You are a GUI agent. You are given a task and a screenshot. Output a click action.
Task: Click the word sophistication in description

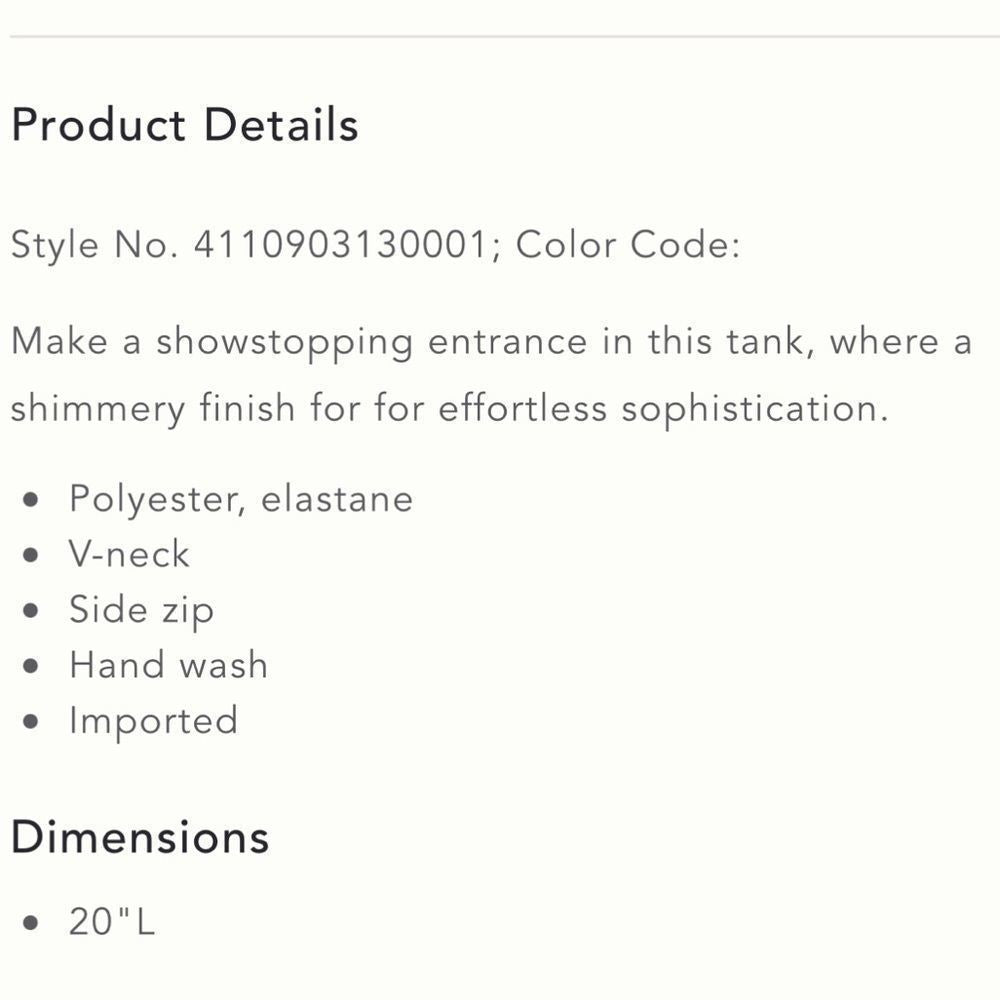(754, 409)
